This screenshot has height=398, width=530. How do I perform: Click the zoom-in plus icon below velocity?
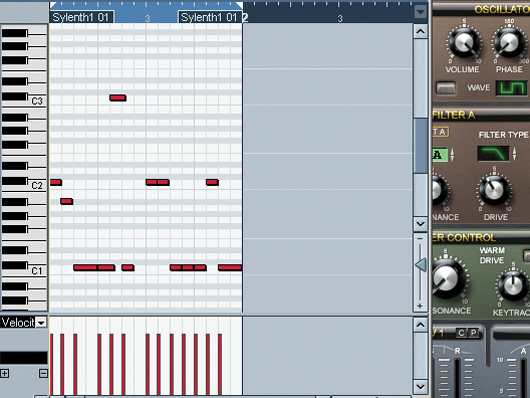[4, 373]
